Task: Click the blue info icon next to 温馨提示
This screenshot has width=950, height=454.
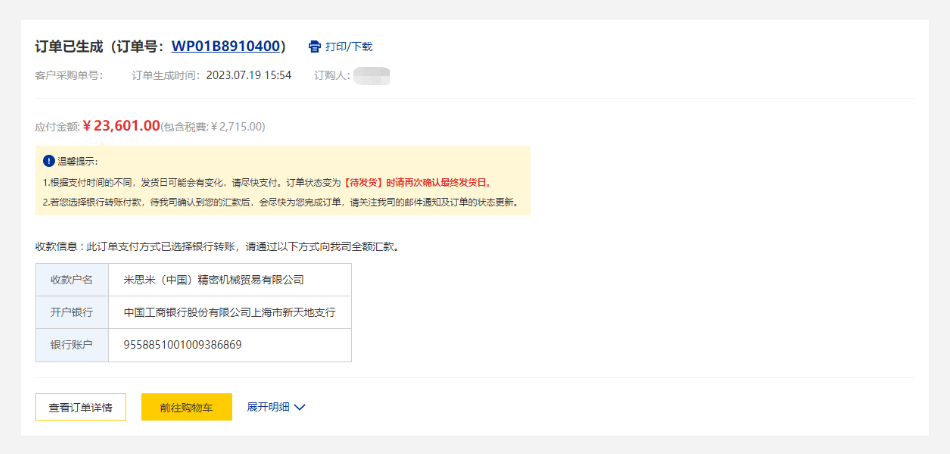Action: [48, 161]
